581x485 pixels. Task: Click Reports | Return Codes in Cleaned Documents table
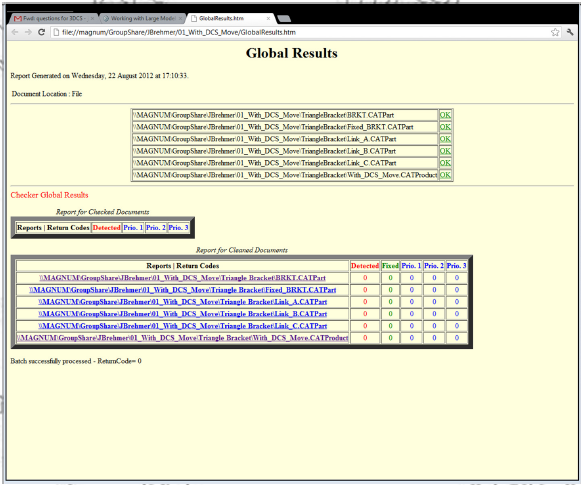(x=183, y=266)
